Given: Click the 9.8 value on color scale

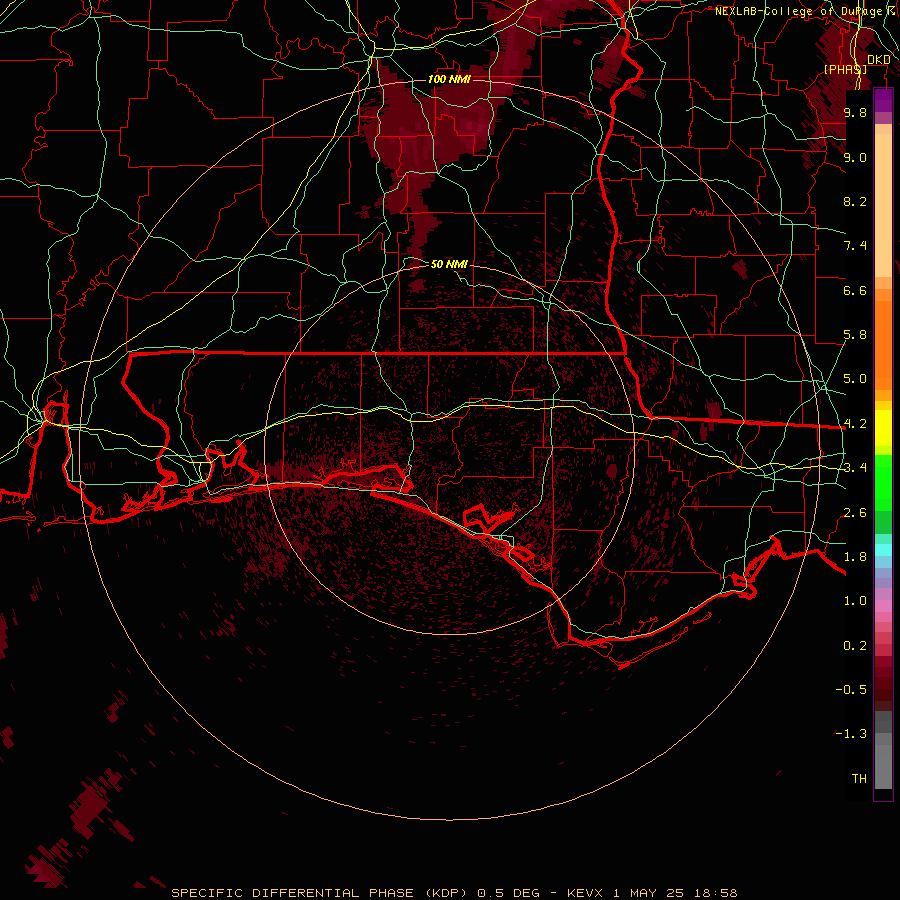Looking at the screenshot, I should click(855, 112).
